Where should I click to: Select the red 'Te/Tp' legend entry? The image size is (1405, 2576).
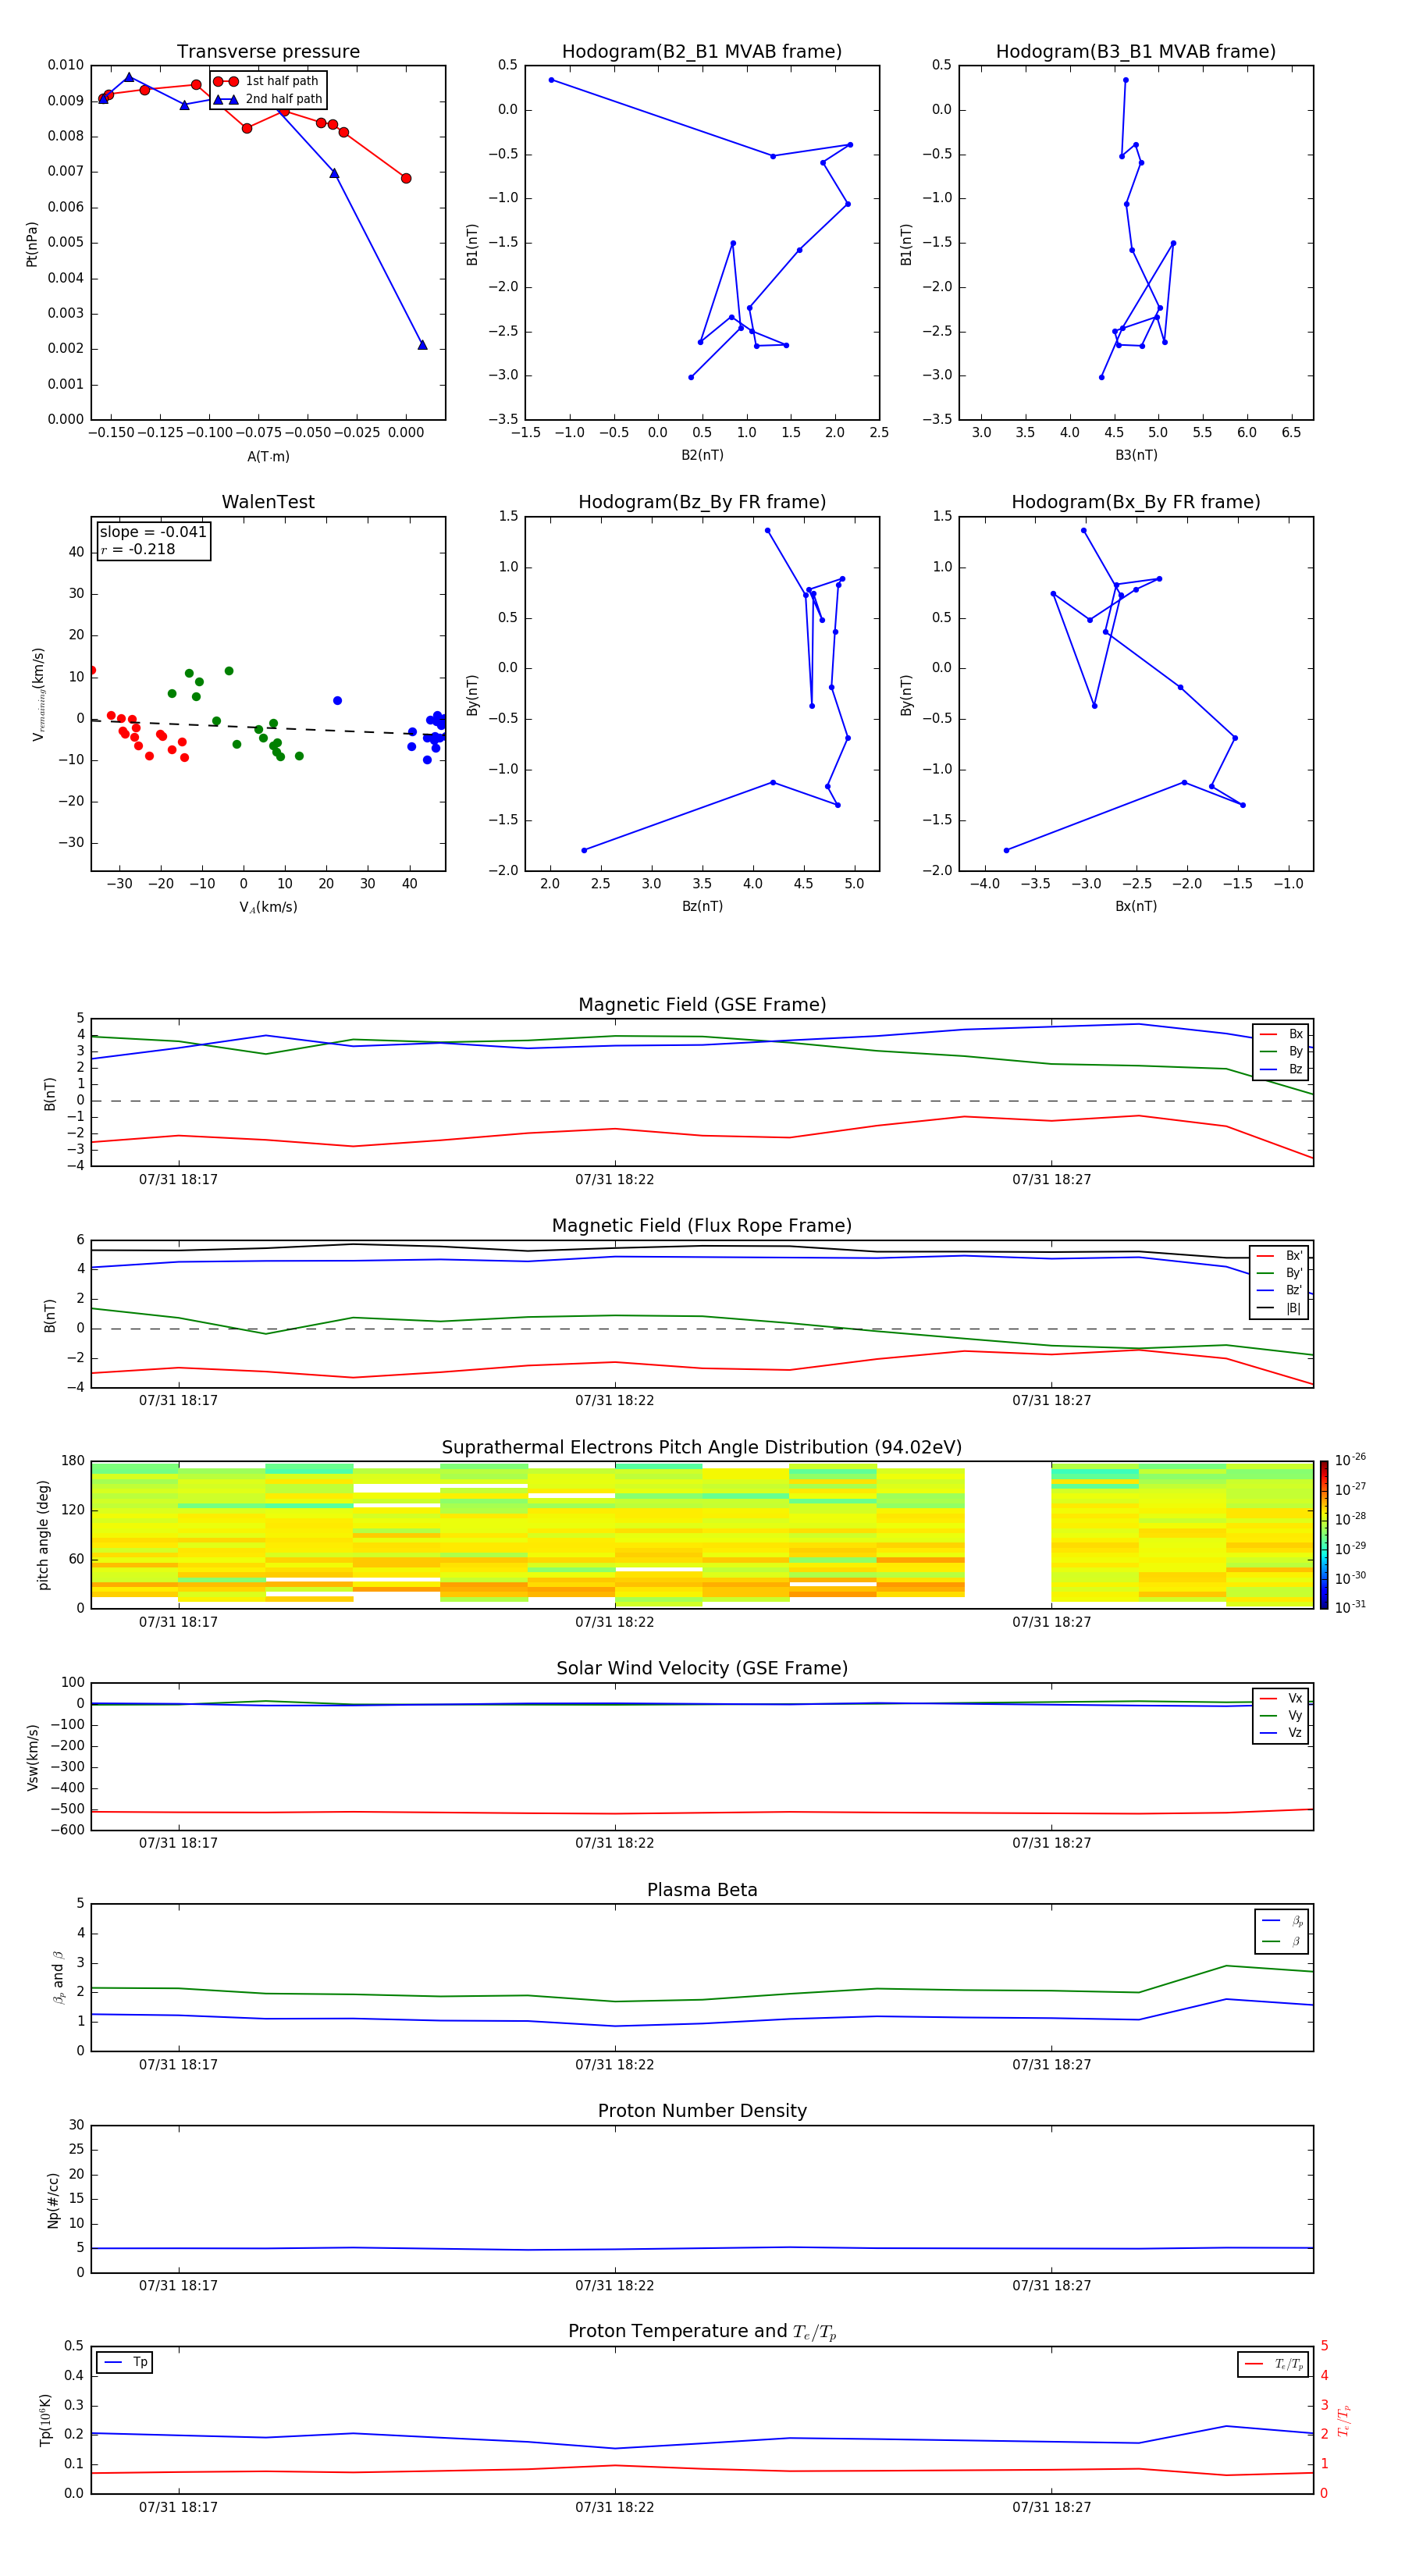coord(1274,2364)
